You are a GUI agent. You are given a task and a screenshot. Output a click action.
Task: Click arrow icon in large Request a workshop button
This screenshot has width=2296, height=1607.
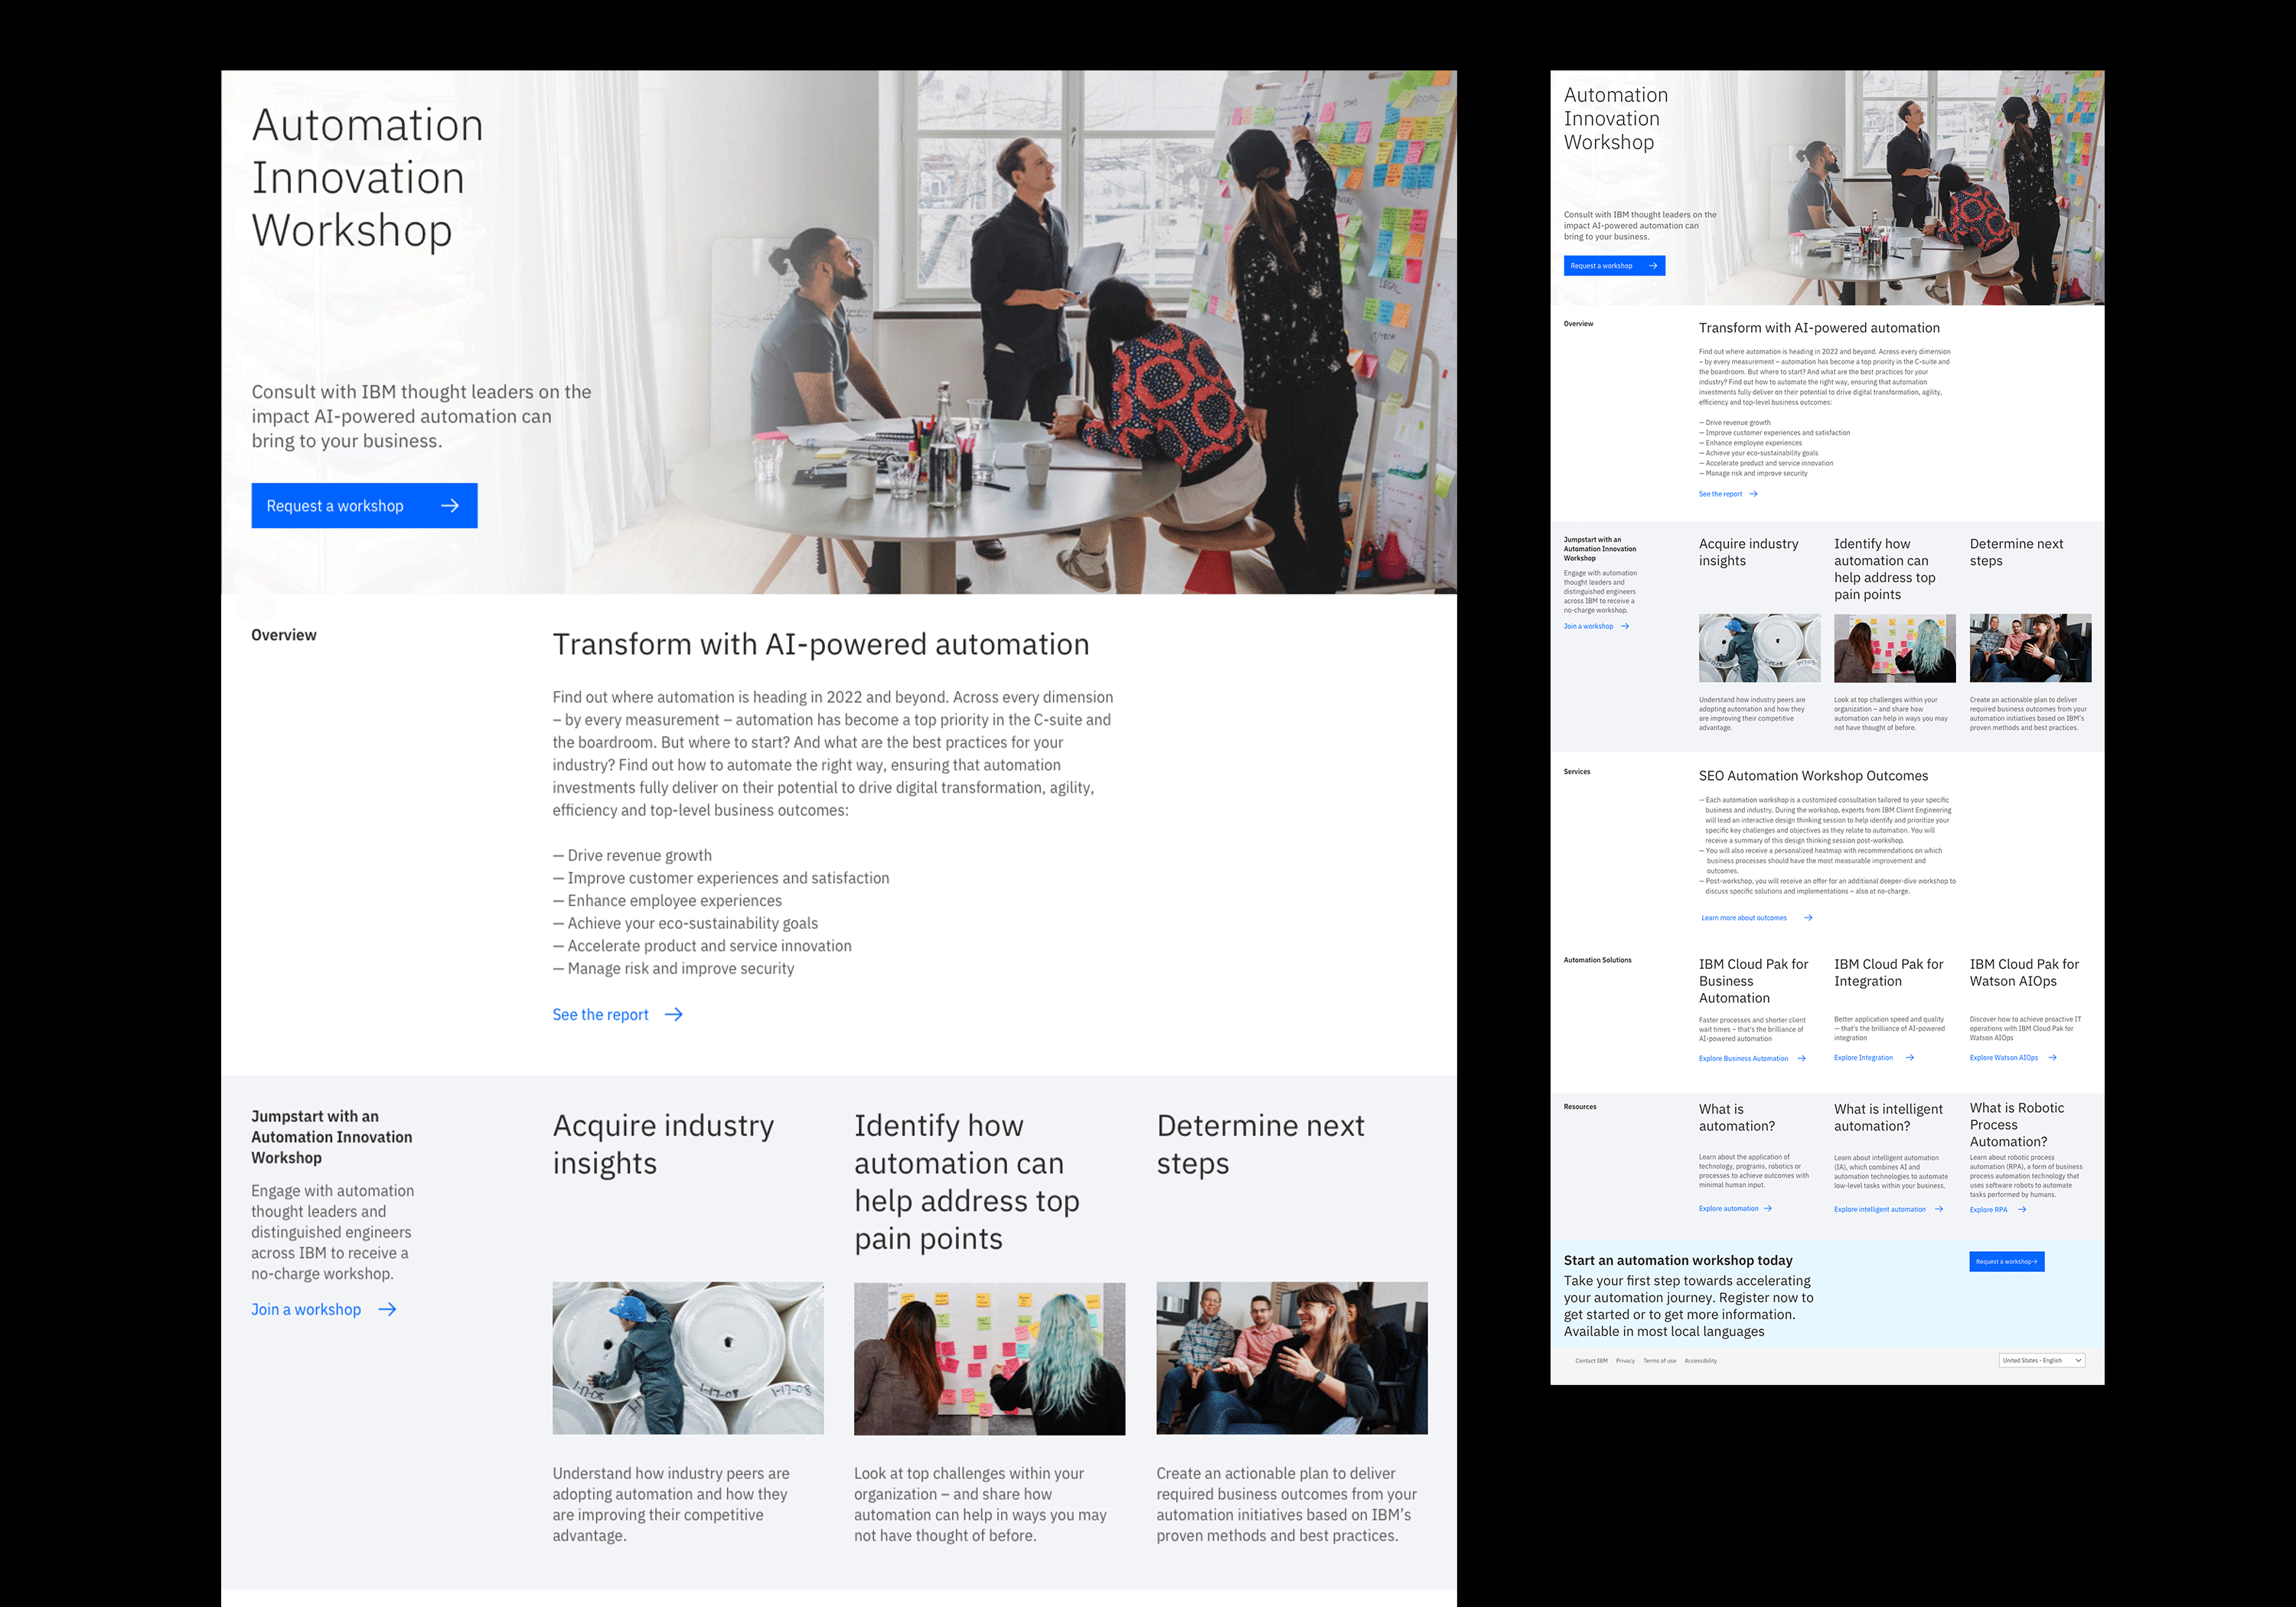pos(450,506)
